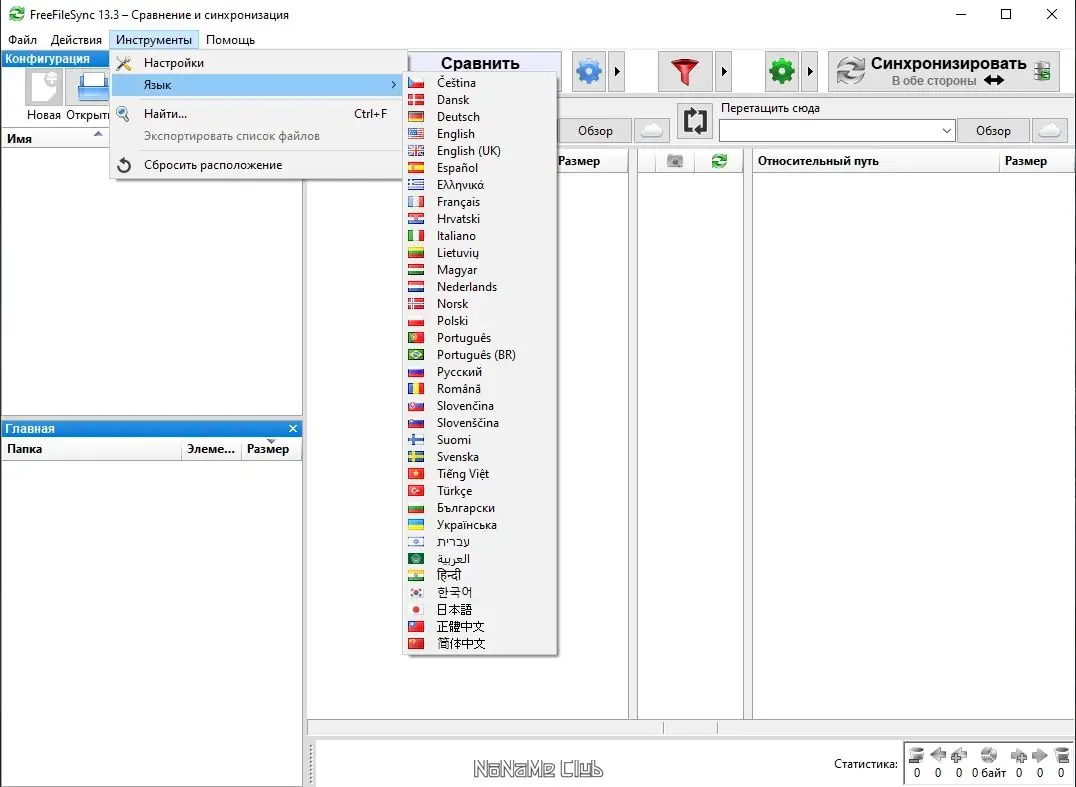The width and height of the screenshot is (1076, 787).
Task: Expand the arrow next to sync settings gear
Action: pyautogui.click(x=810, y=71)
